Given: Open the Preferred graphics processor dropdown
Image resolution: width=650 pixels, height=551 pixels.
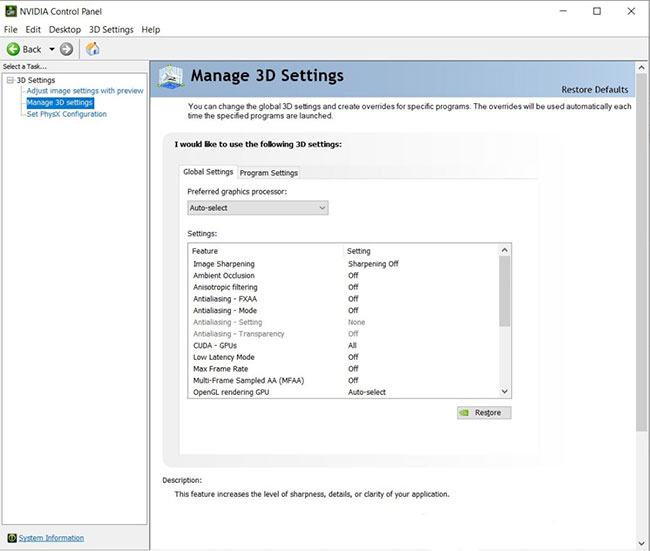Looking at the screenshot, I should 257,208.
